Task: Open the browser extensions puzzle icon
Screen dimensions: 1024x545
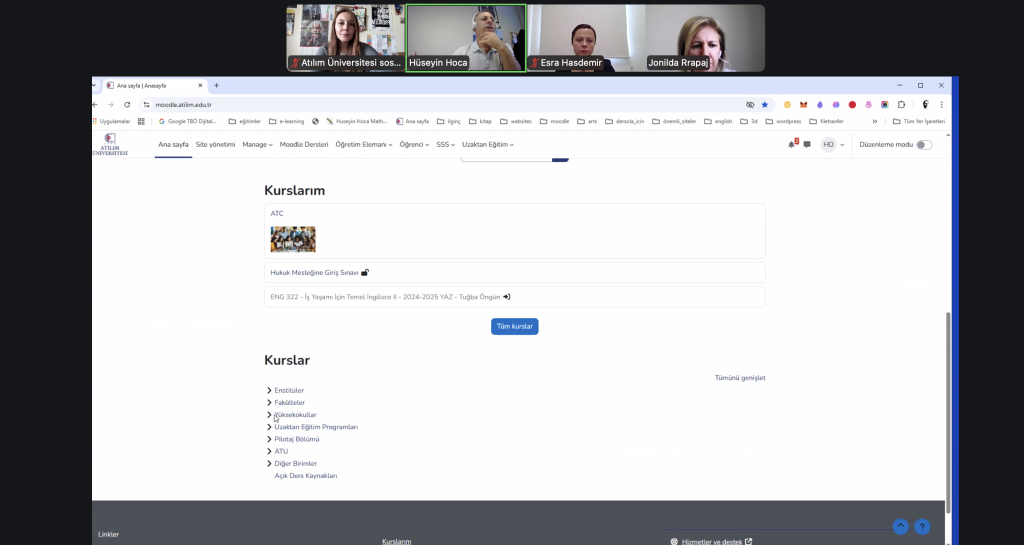Action: click(x=901, y=104)
